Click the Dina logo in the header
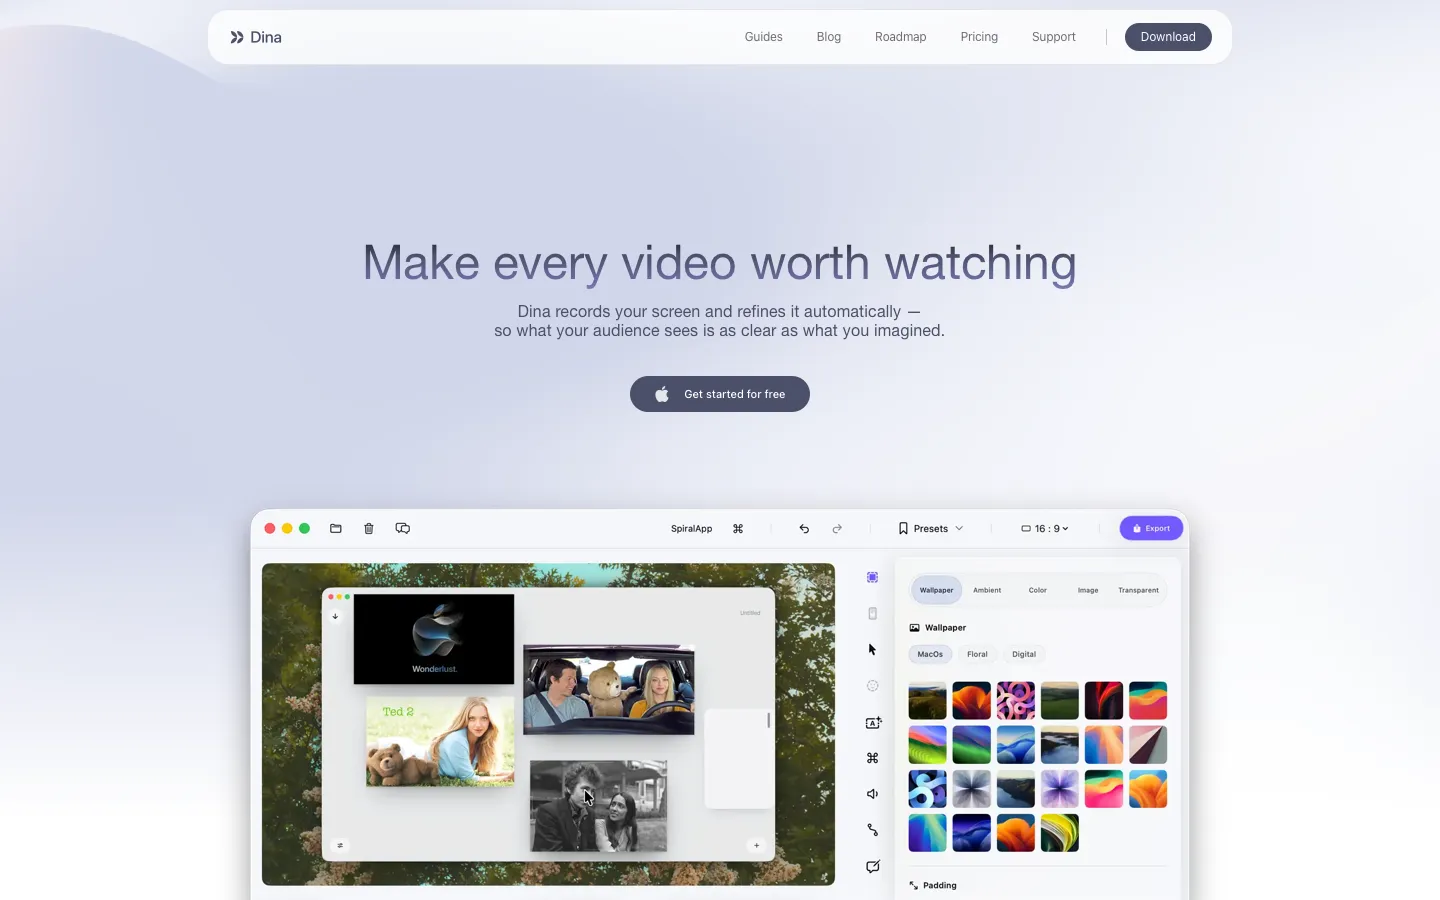This screenshot has width=1440, height=900. [256, 37]
